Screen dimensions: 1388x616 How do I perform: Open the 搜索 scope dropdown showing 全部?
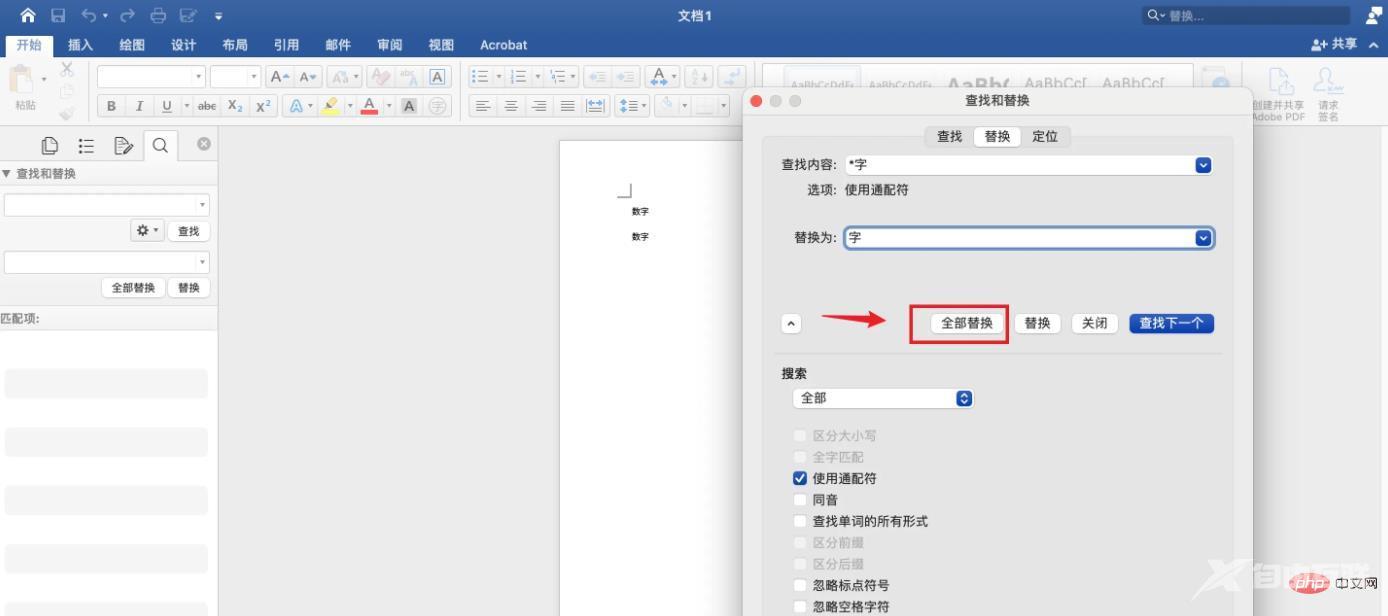point(882,398)
